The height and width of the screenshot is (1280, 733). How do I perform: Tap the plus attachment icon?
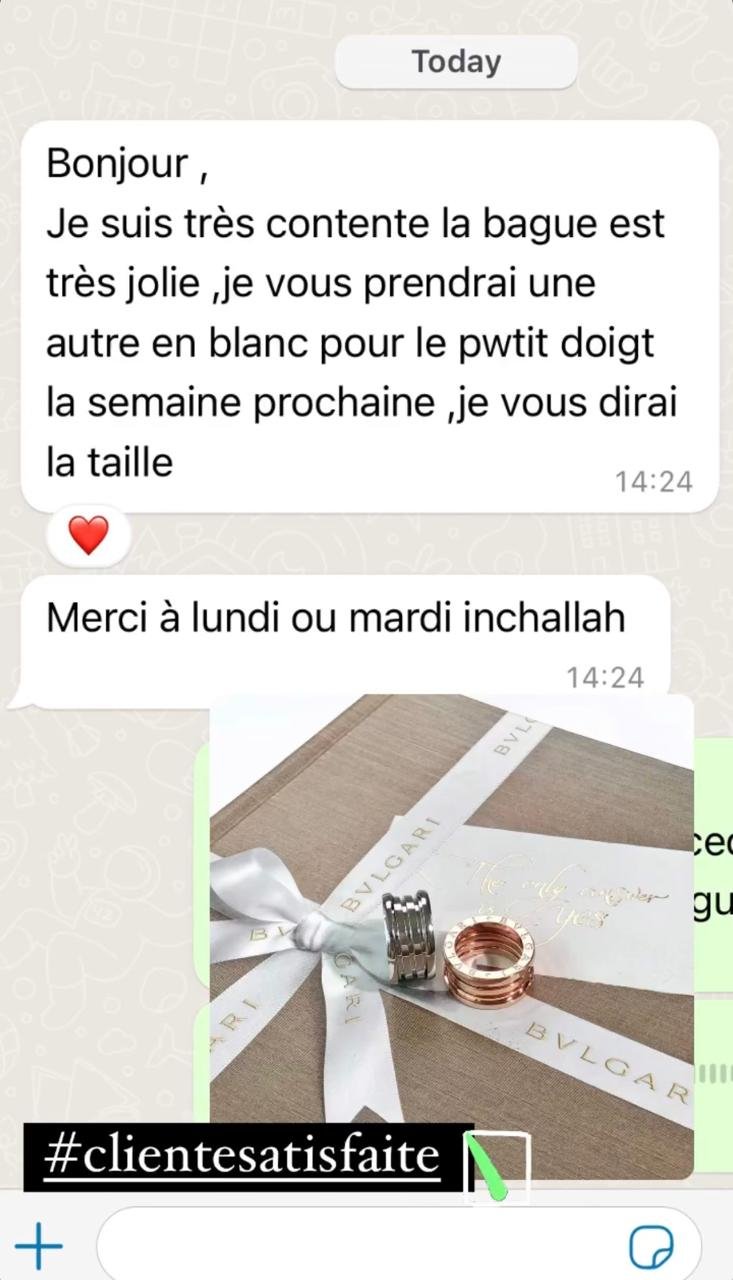[x=39, y=1246]
